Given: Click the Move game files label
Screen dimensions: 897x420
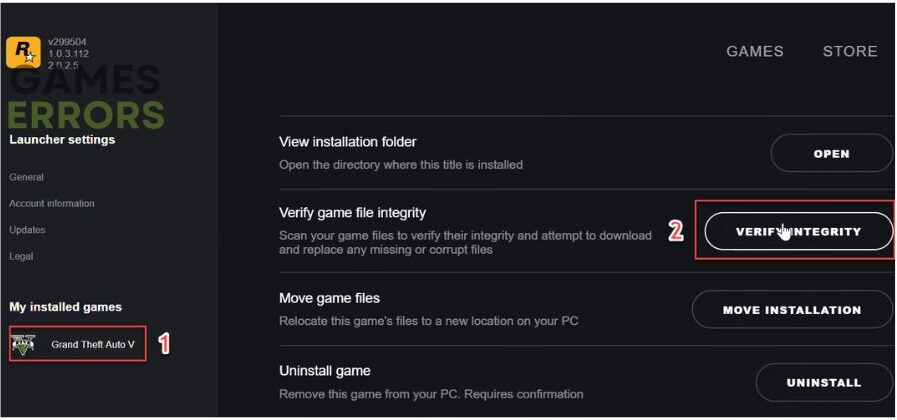Looking at the screenshot, I should 329,298.
